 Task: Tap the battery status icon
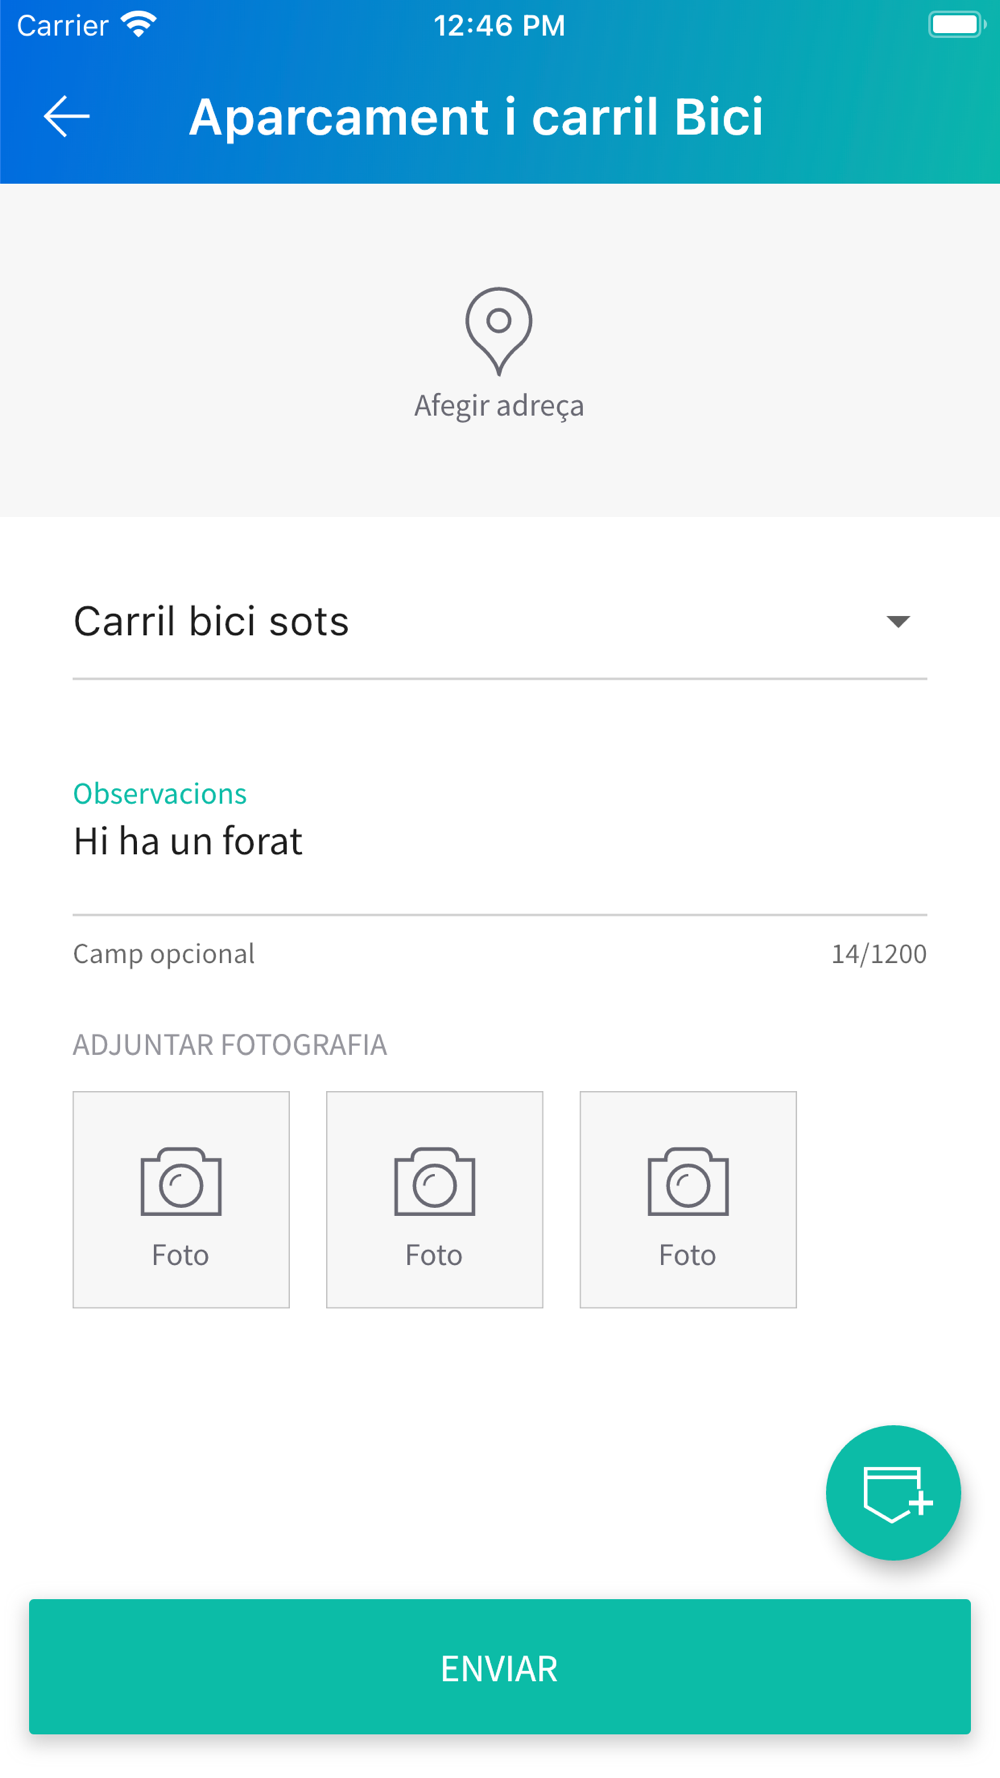[x=957, y=24]
